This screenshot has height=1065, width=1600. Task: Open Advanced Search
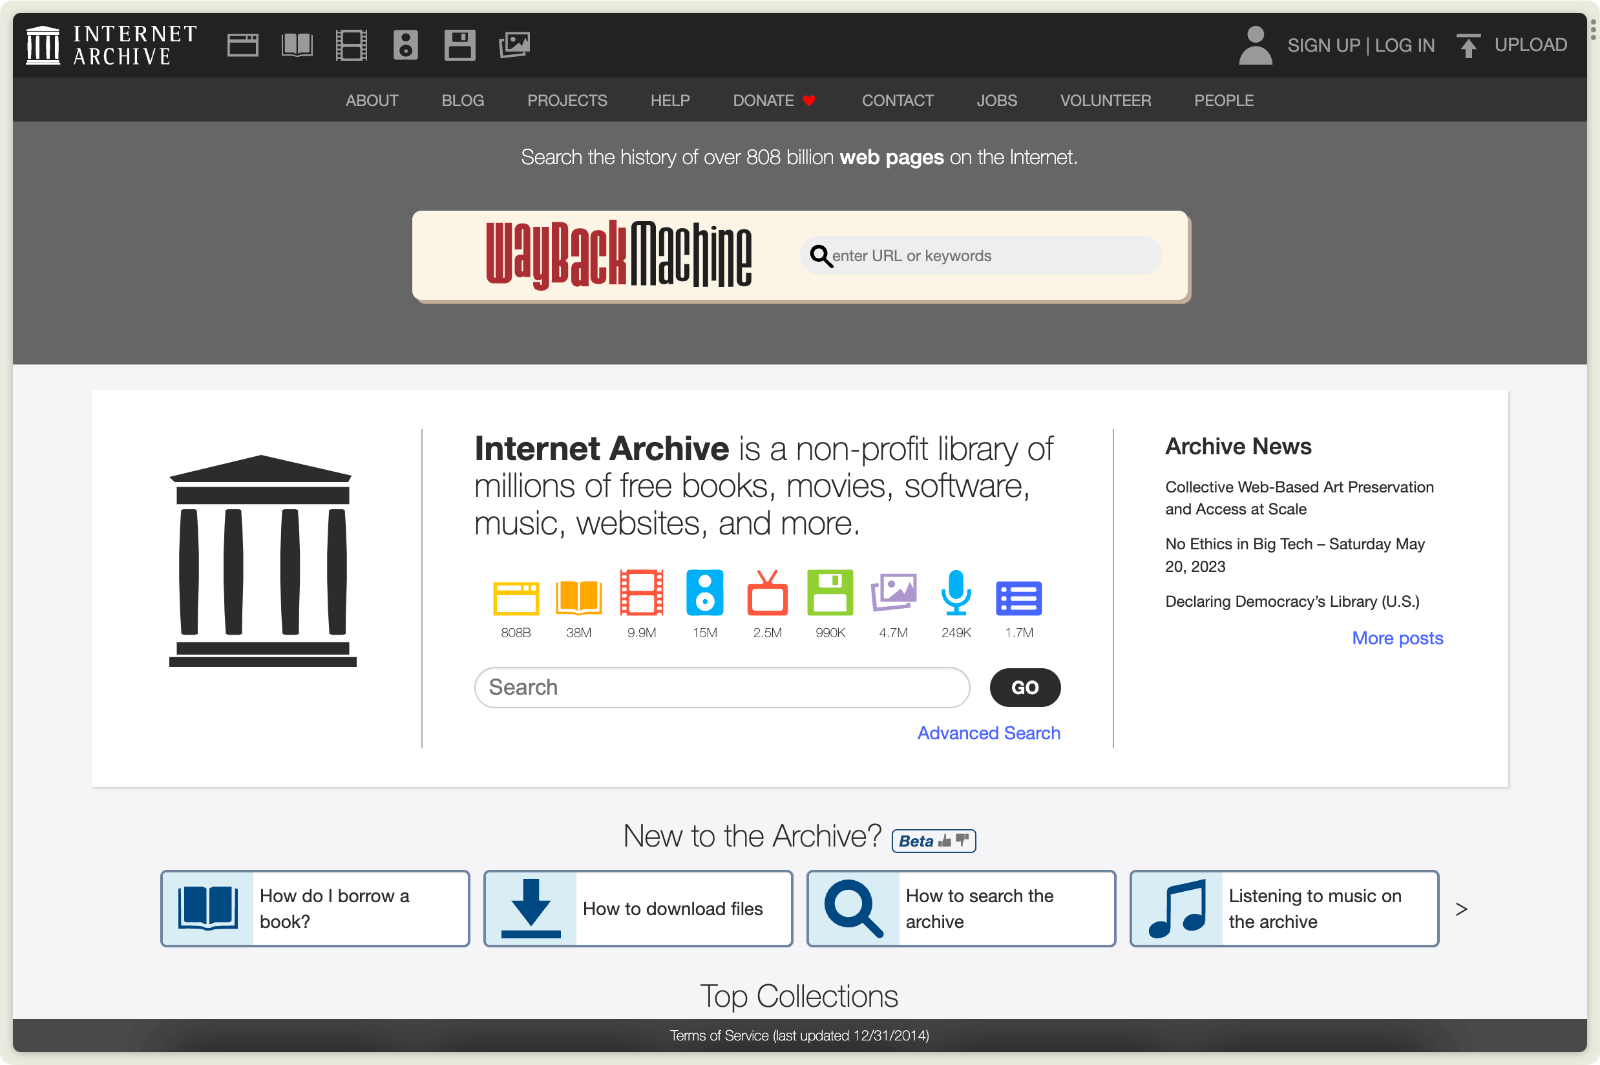pos(988,732)
